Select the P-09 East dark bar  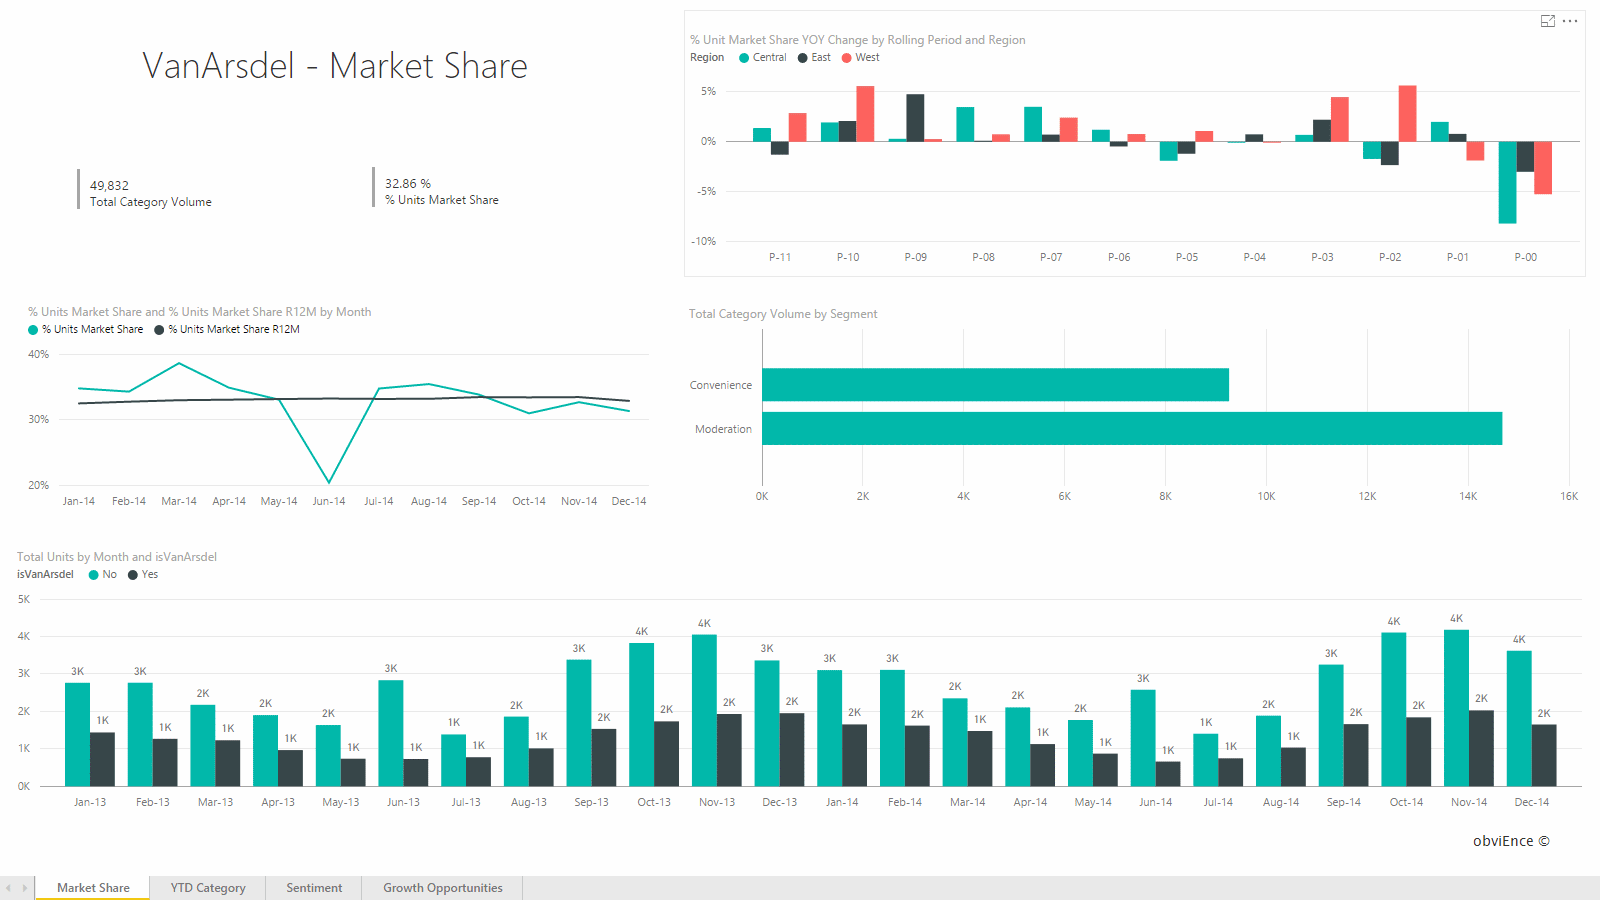point(915,118)
